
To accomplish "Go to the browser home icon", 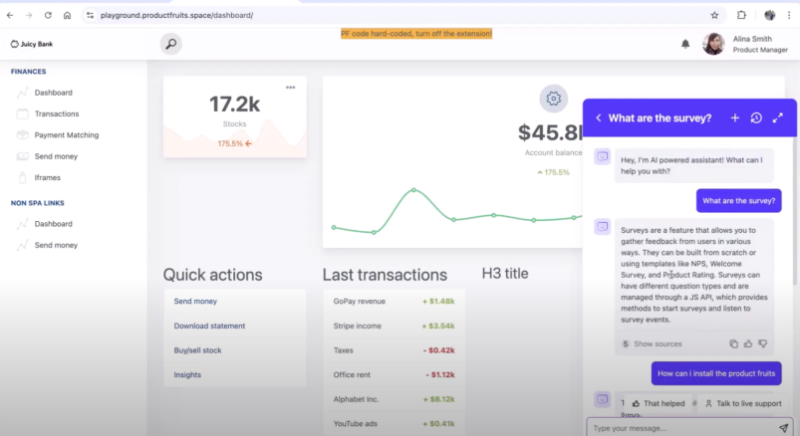I will tap(67, 15).
